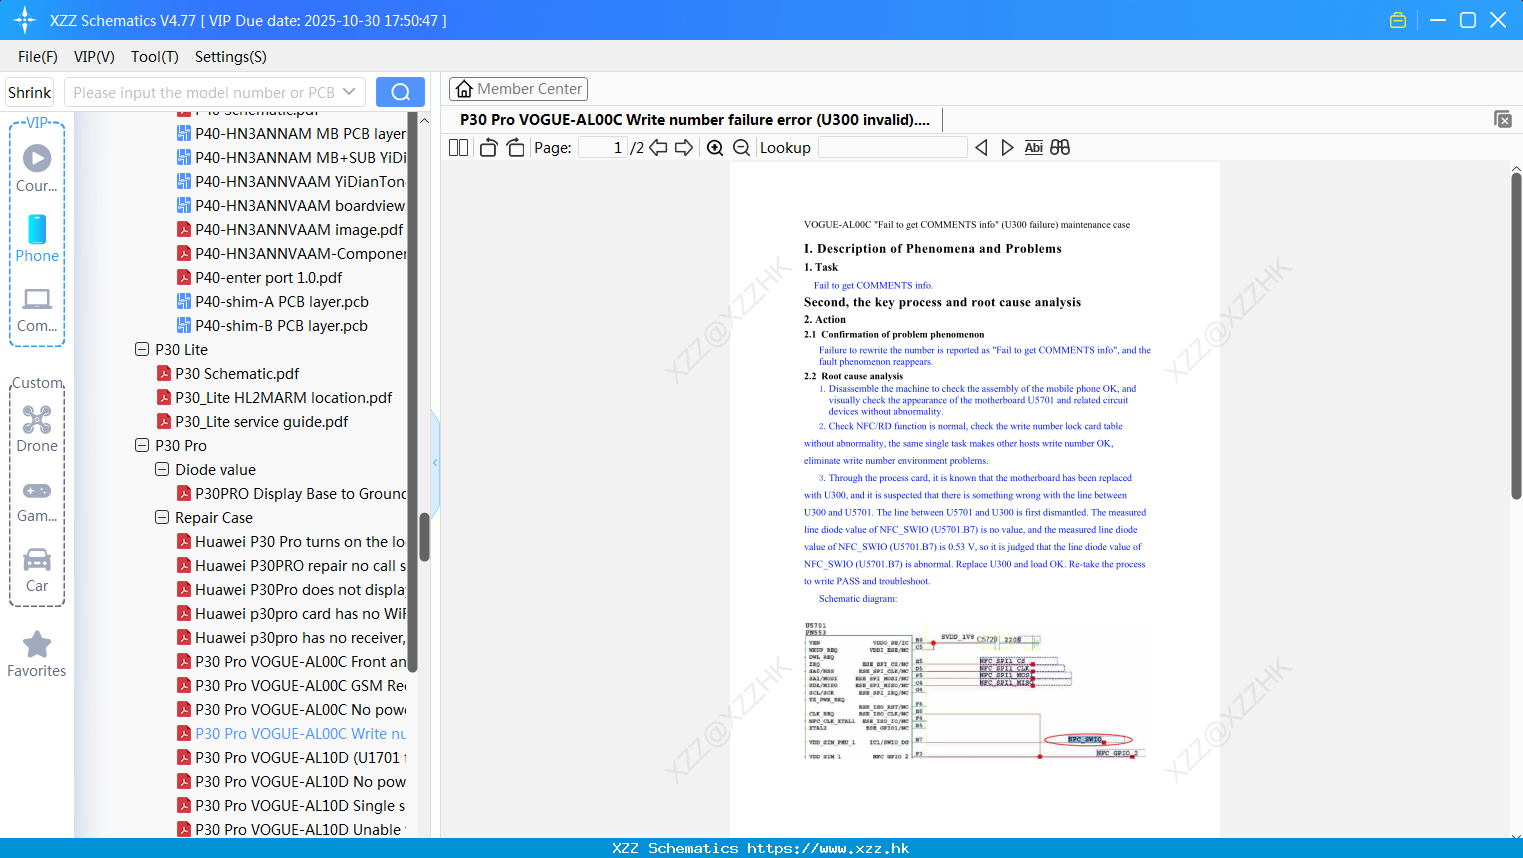Open the File(F) menu
1523x858 pixels.
tap(38, 57)
